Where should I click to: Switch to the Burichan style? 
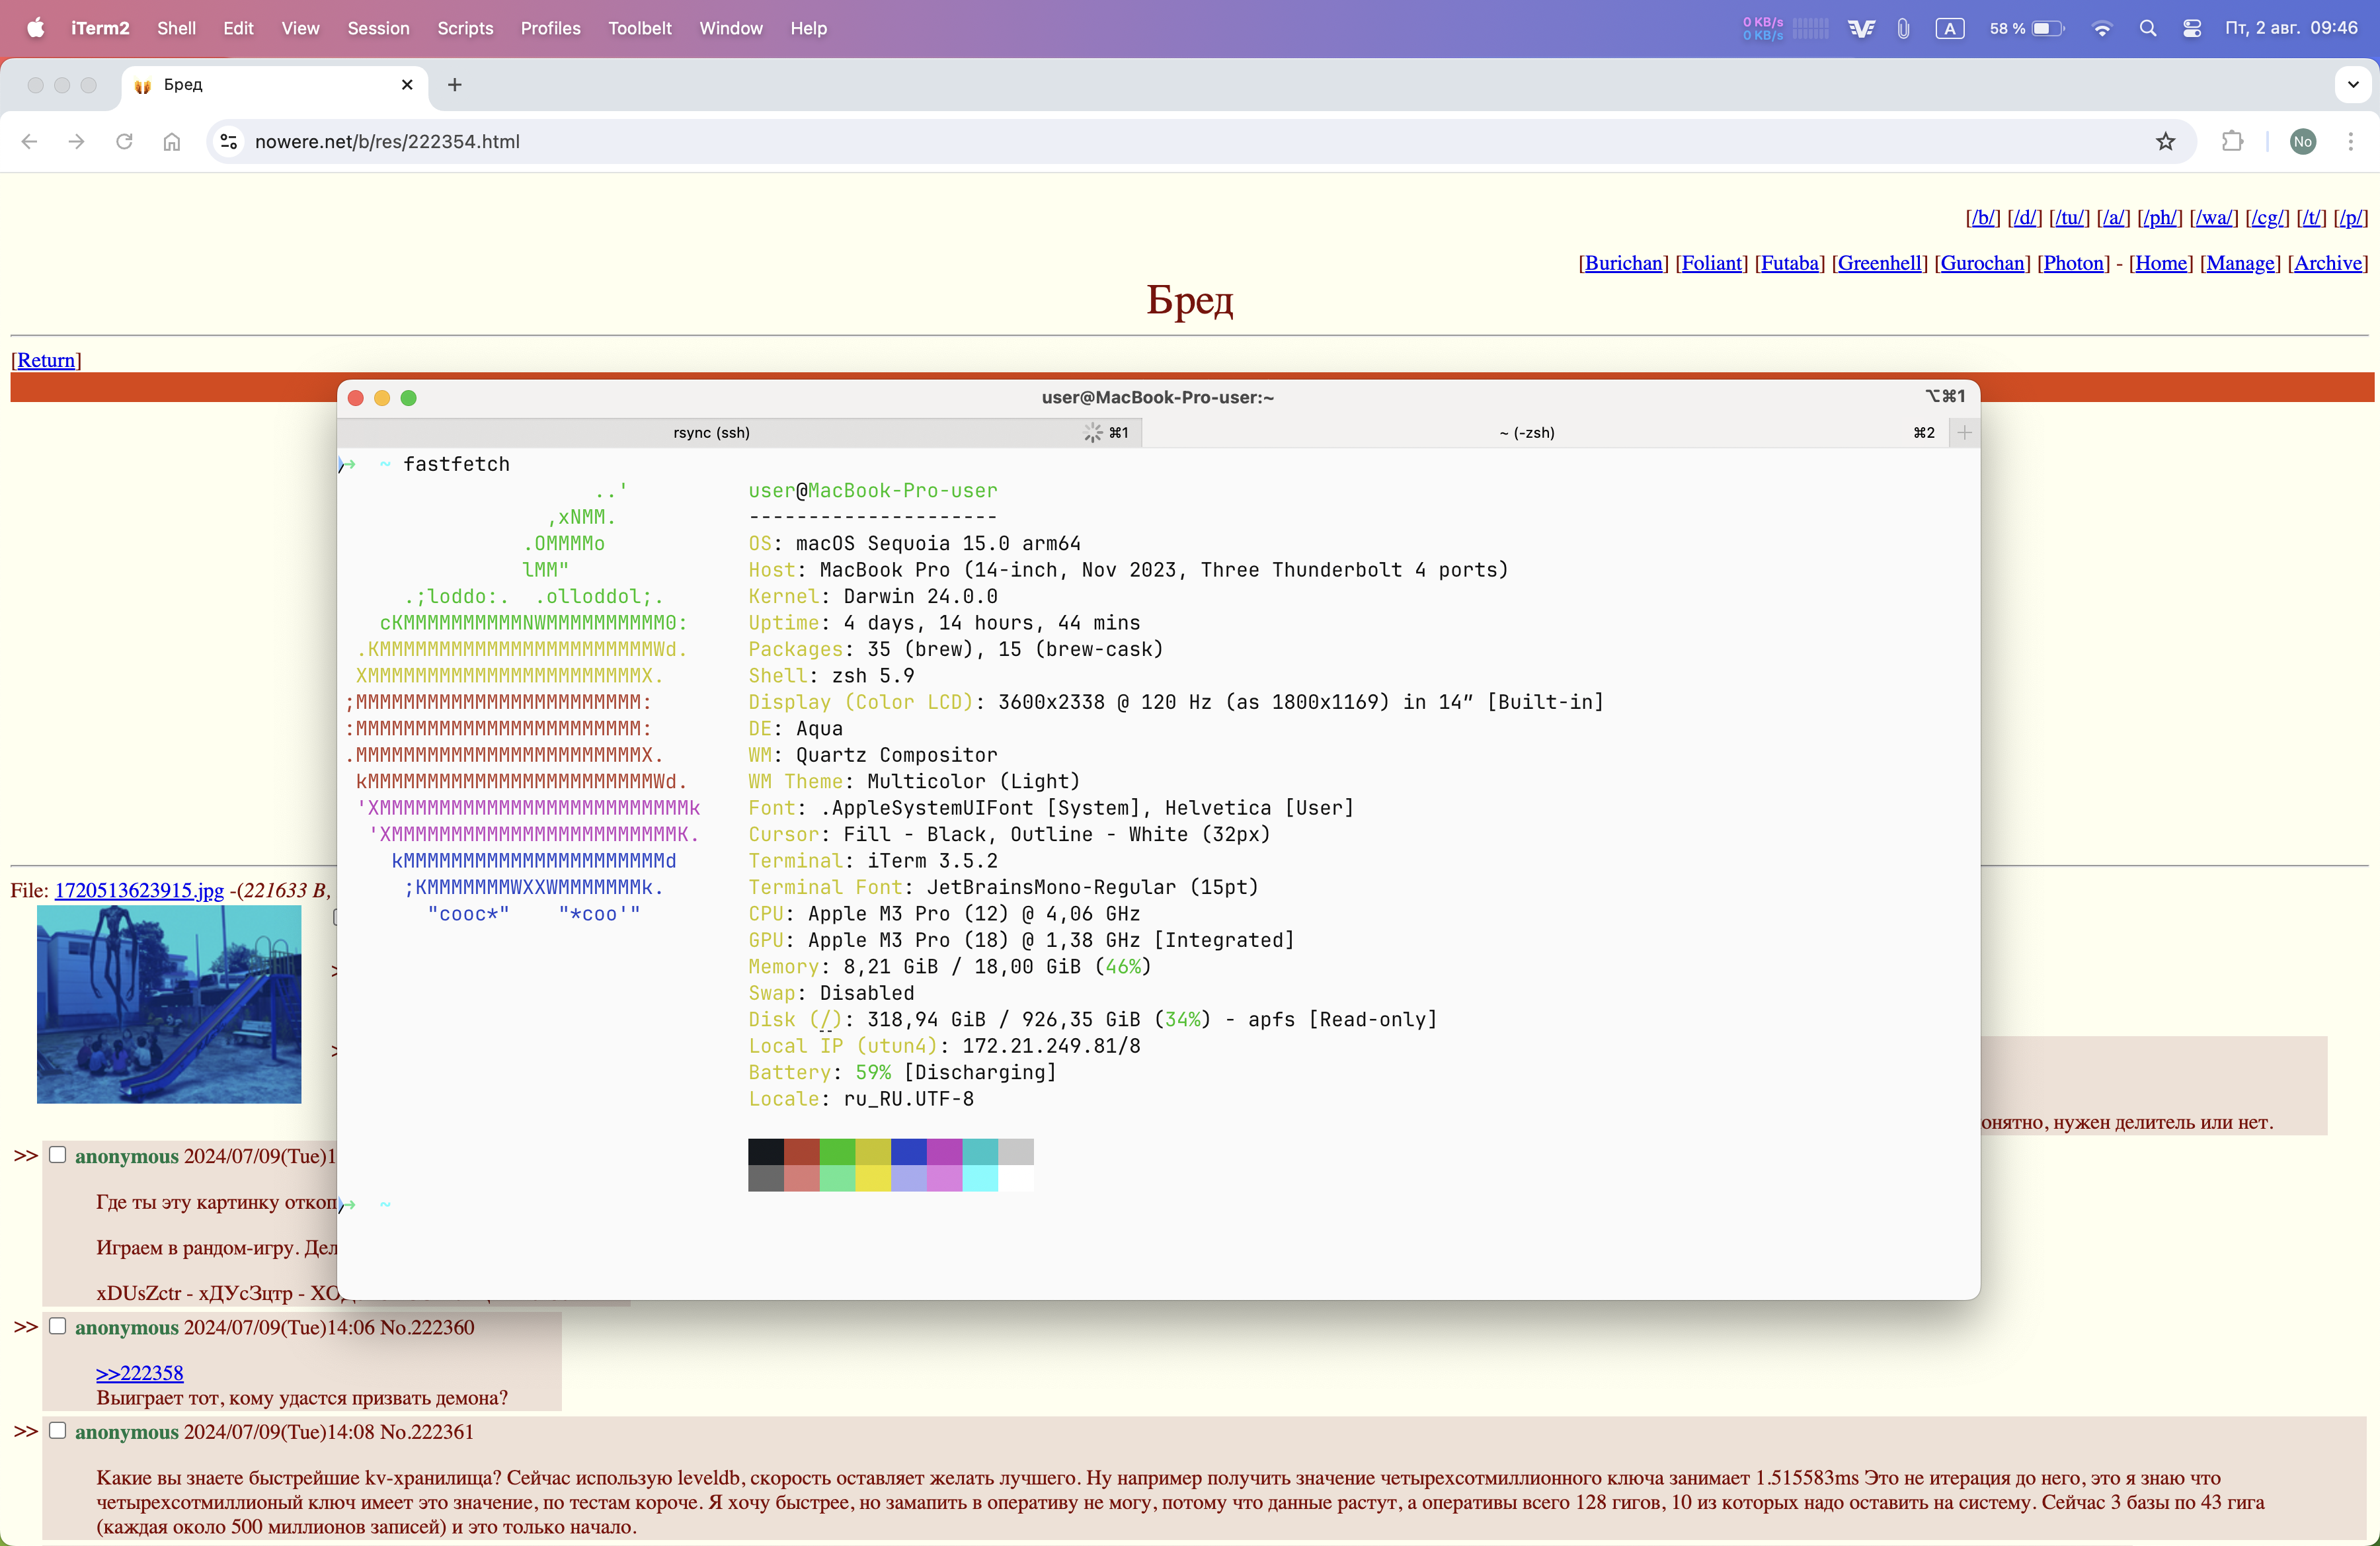pyautogui.click(x=1624, y=263)
